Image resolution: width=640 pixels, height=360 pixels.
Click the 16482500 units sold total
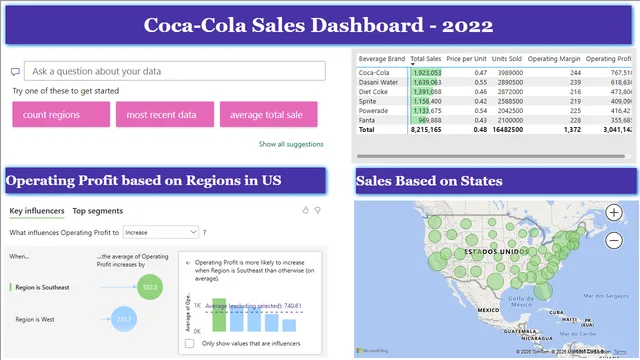508,129
